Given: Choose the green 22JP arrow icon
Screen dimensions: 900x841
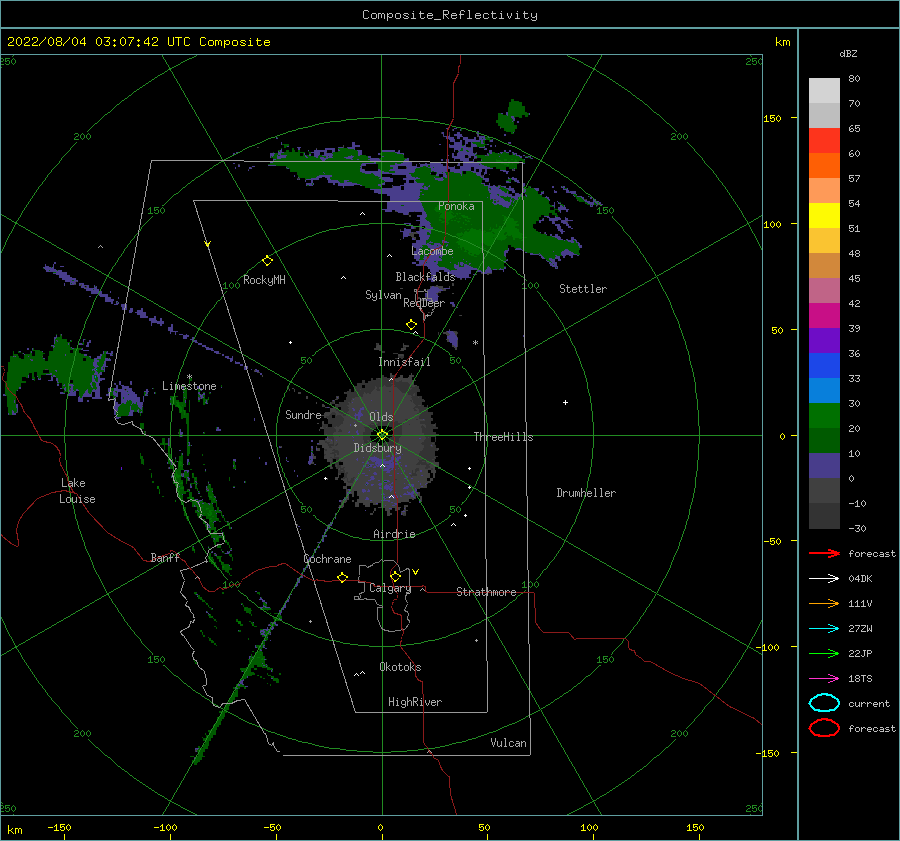Looking at the screenshot, I should 824,653.
